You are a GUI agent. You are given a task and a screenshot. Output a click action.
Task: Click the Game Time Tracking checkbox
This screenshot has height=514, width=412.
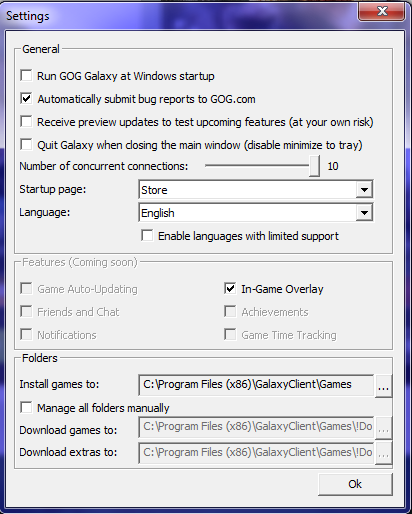pos(230,334)
